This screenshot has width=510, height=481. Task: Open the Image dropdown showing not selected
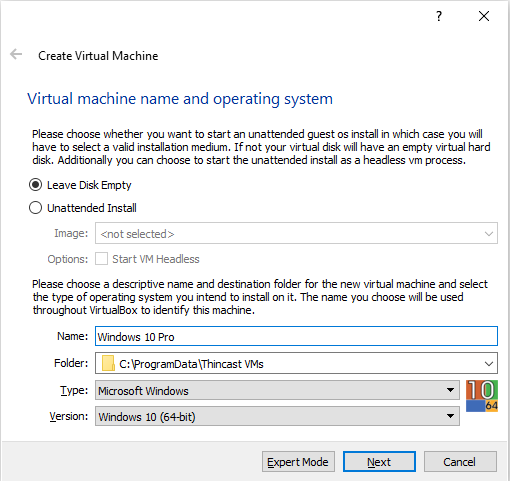pyautogui.click(x=296, y=233)
